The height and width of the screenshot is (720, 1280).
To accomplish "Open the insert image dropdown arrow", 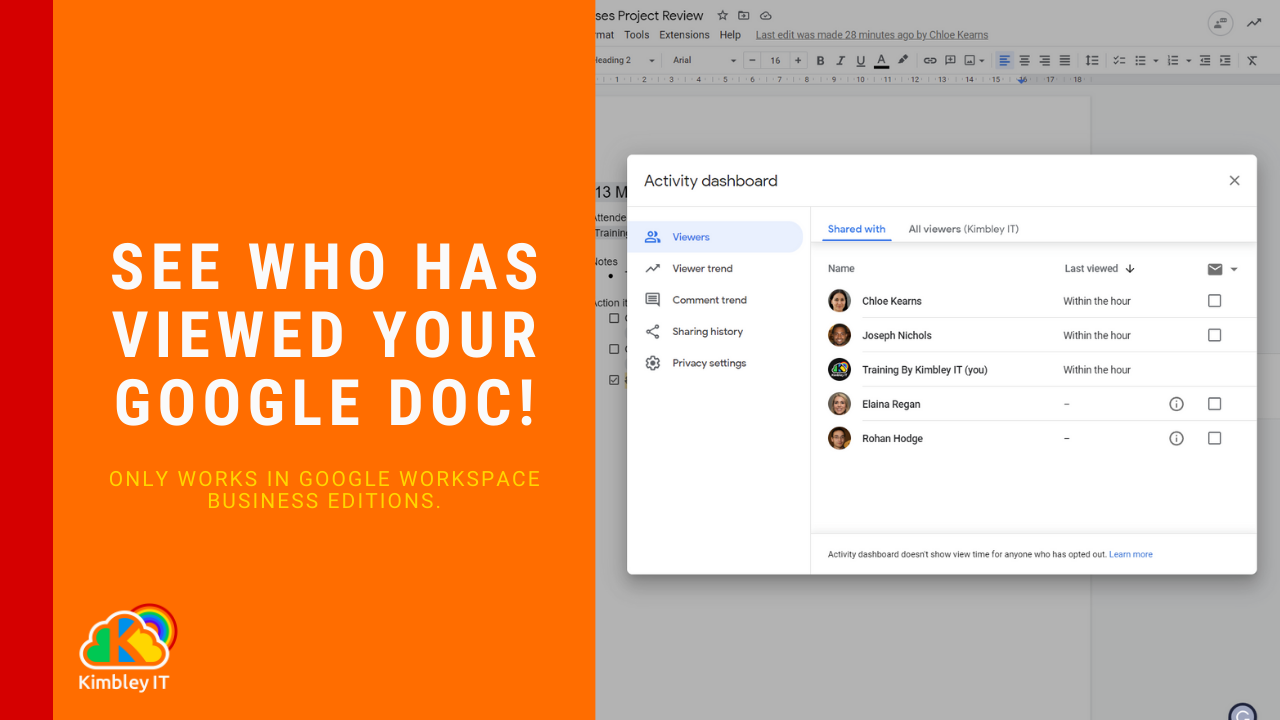I will [x=982, y=61].
